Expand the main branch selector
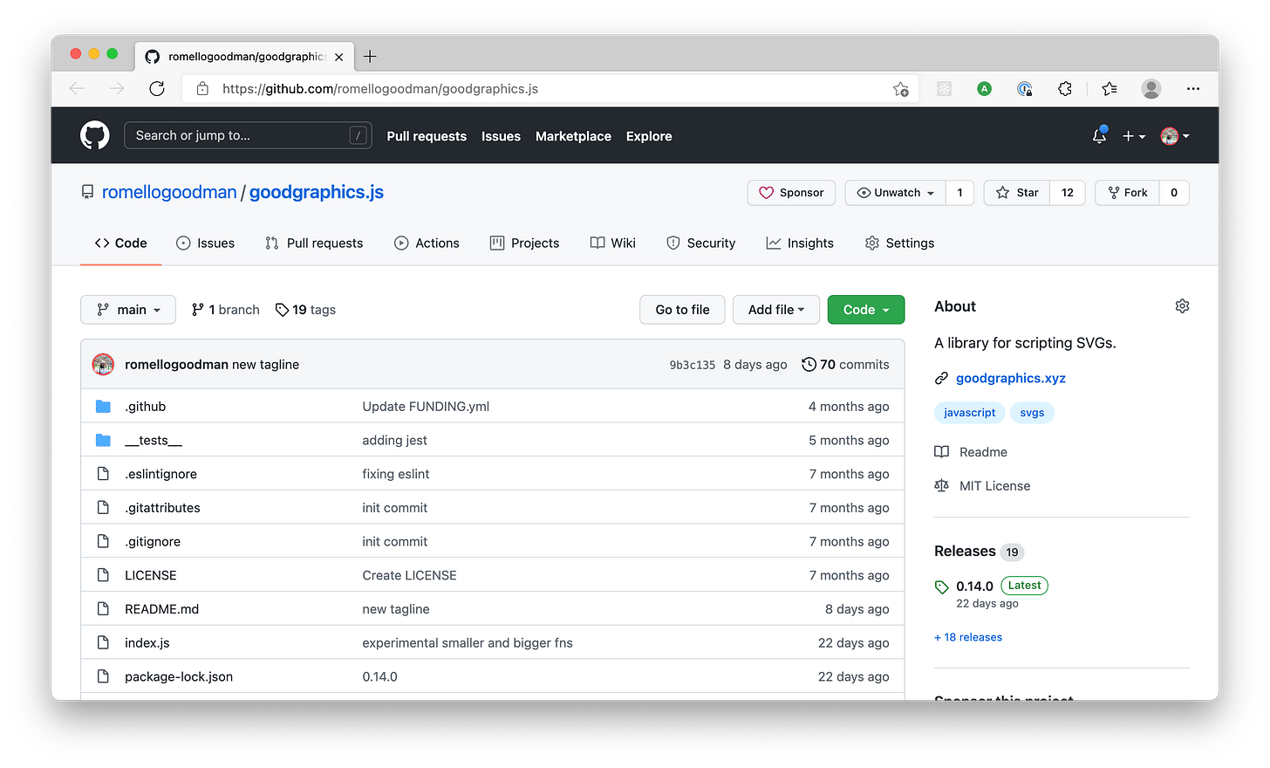Image resolution: width=1270 pixels, height=768 pixels. click(128, 310)
